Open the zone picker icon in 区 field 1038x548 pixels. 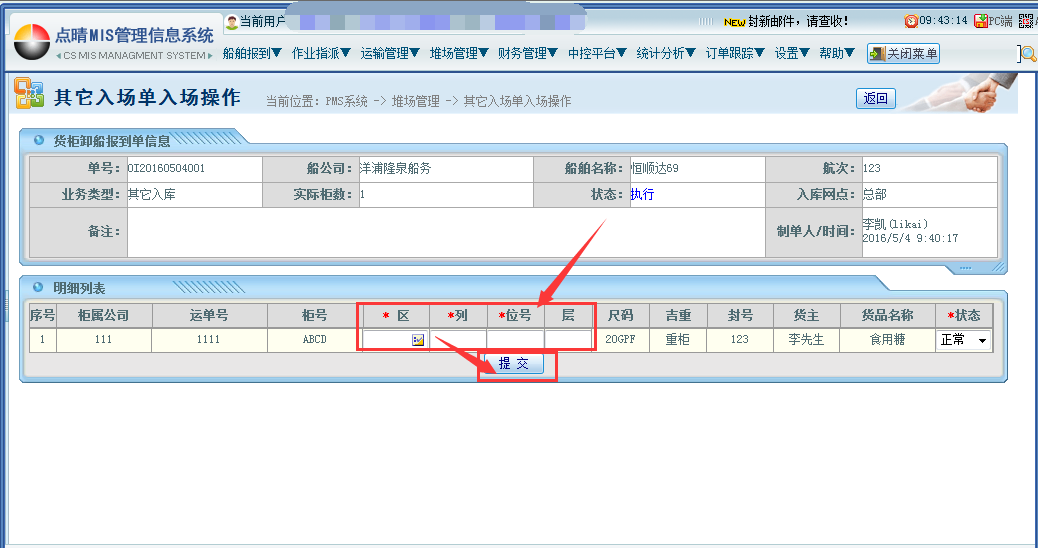click(x=418, y=340)
